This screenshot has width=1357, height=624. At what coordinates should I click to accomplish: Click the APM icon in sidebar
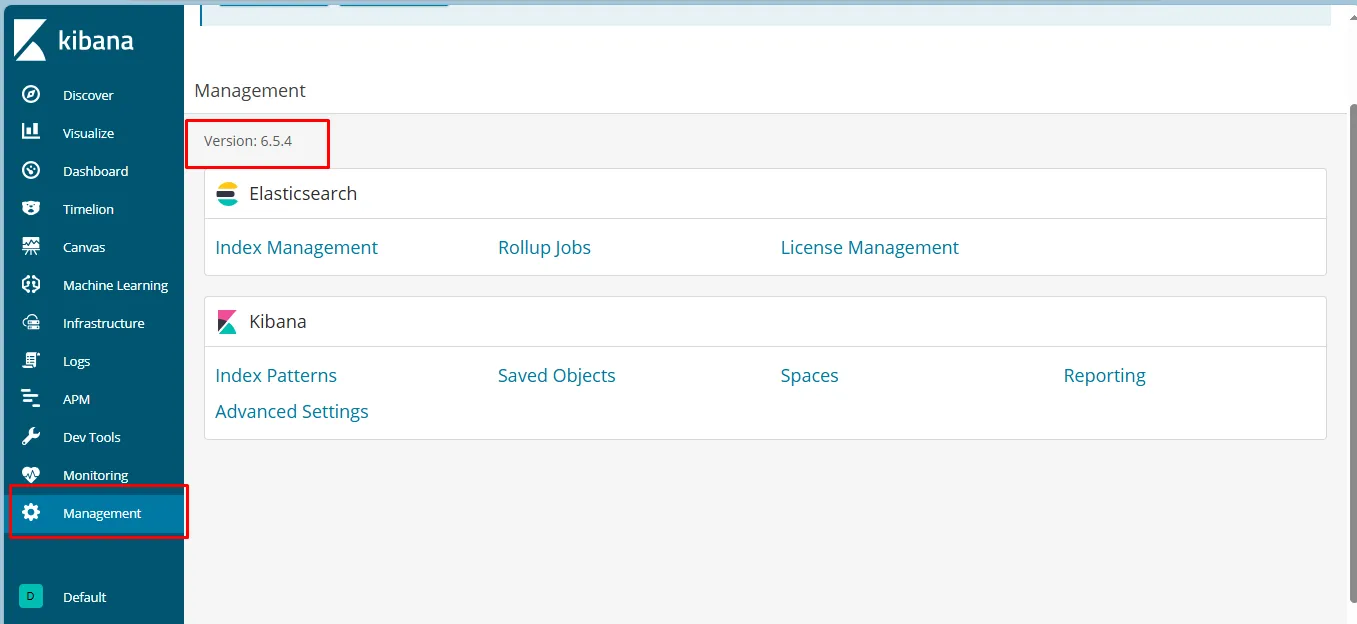31,398
